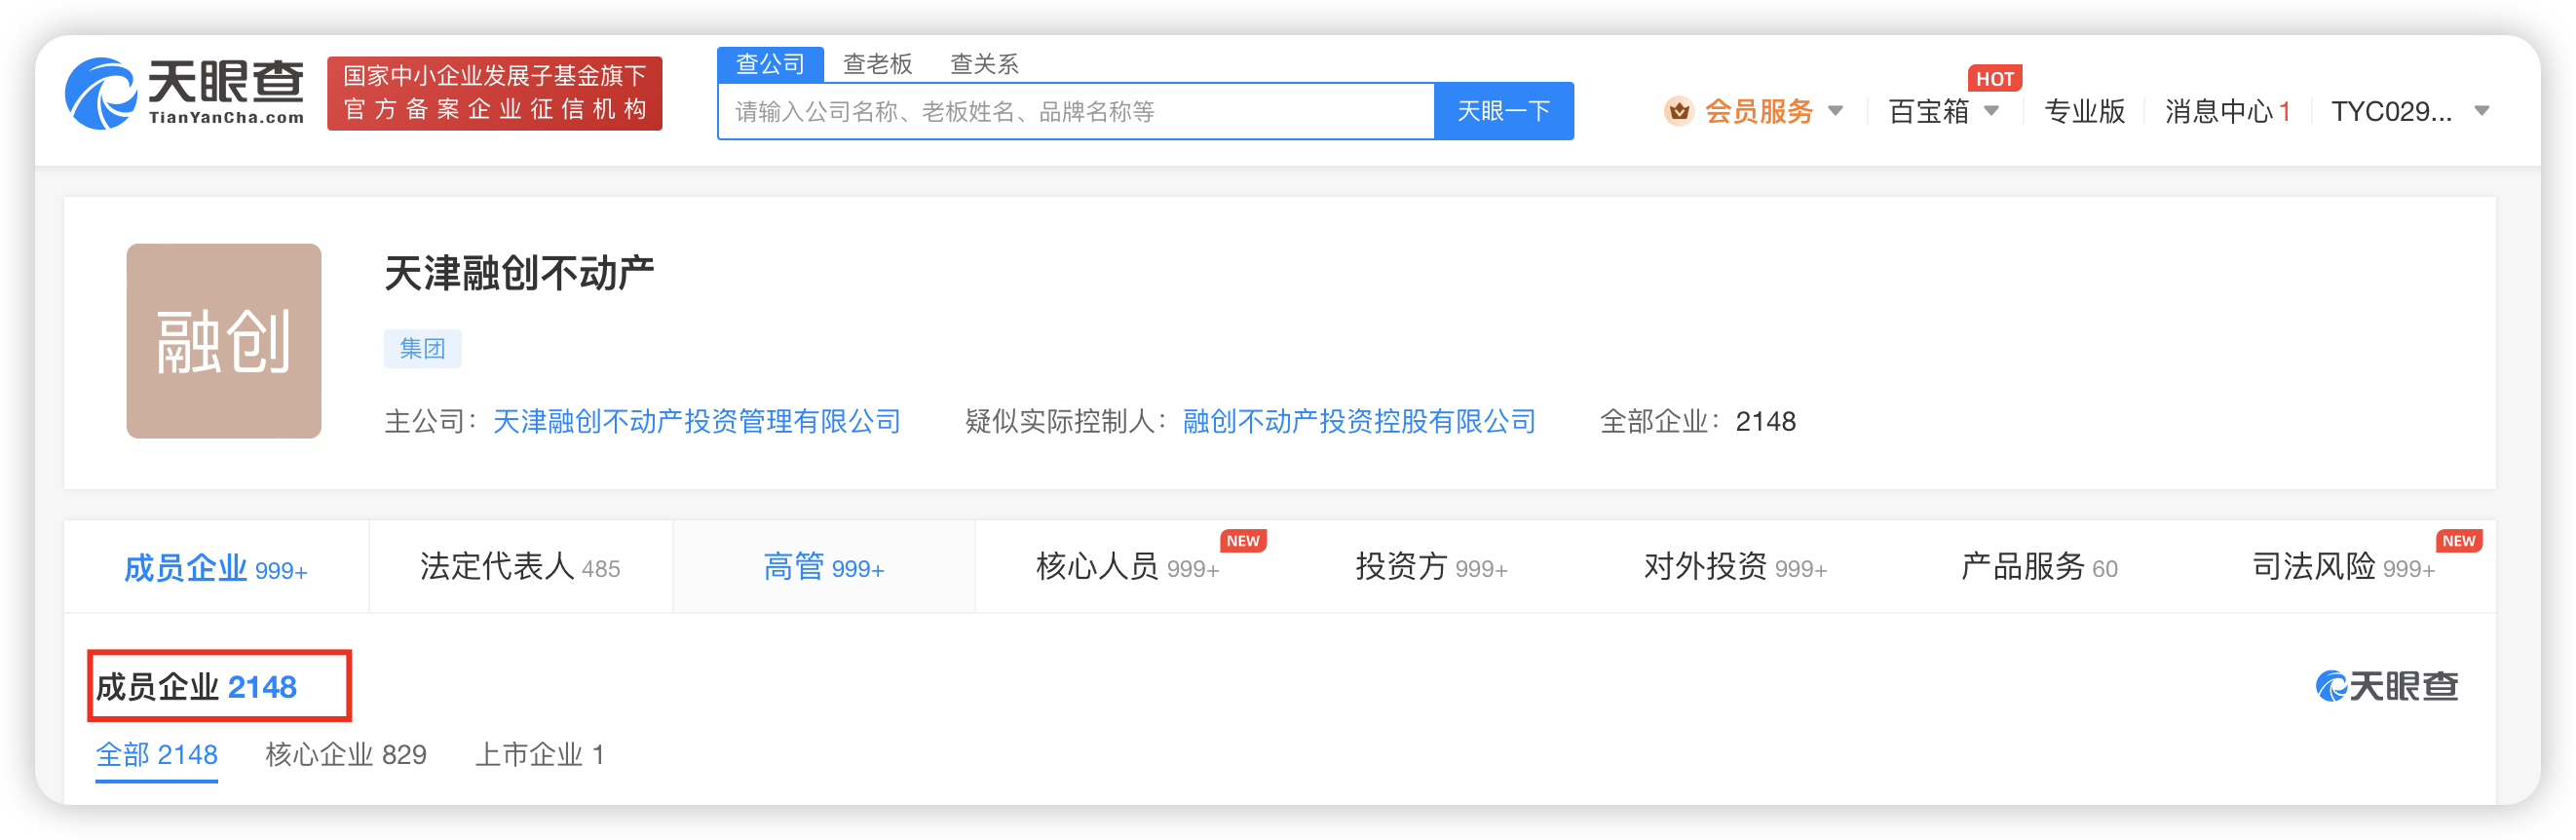The width and height of the screenshot is (2576, 840).
Task: Click the membership crown icon
Action: (1679, 111)
